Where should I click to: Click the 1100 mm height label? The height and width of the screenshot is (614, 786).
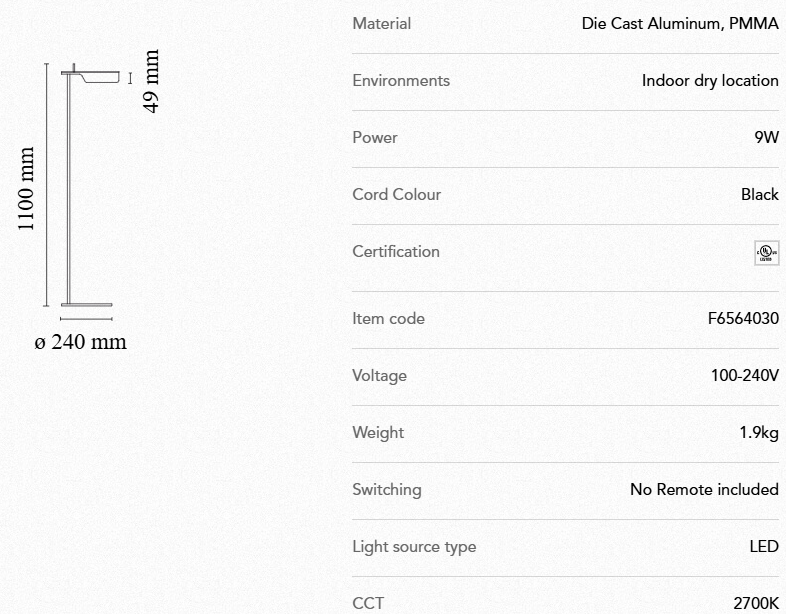26,189
